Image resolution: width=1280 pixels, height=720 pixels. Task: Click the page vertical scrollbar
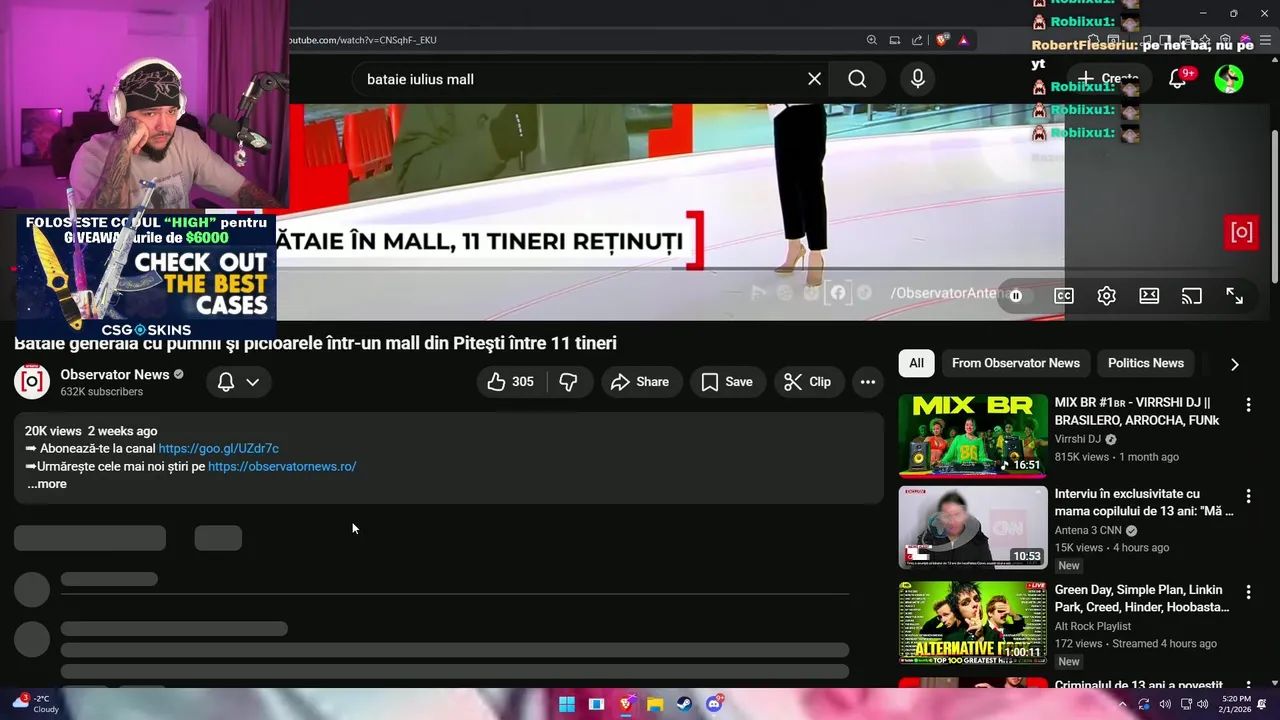pyautogui.click(x=1274, y=206)
